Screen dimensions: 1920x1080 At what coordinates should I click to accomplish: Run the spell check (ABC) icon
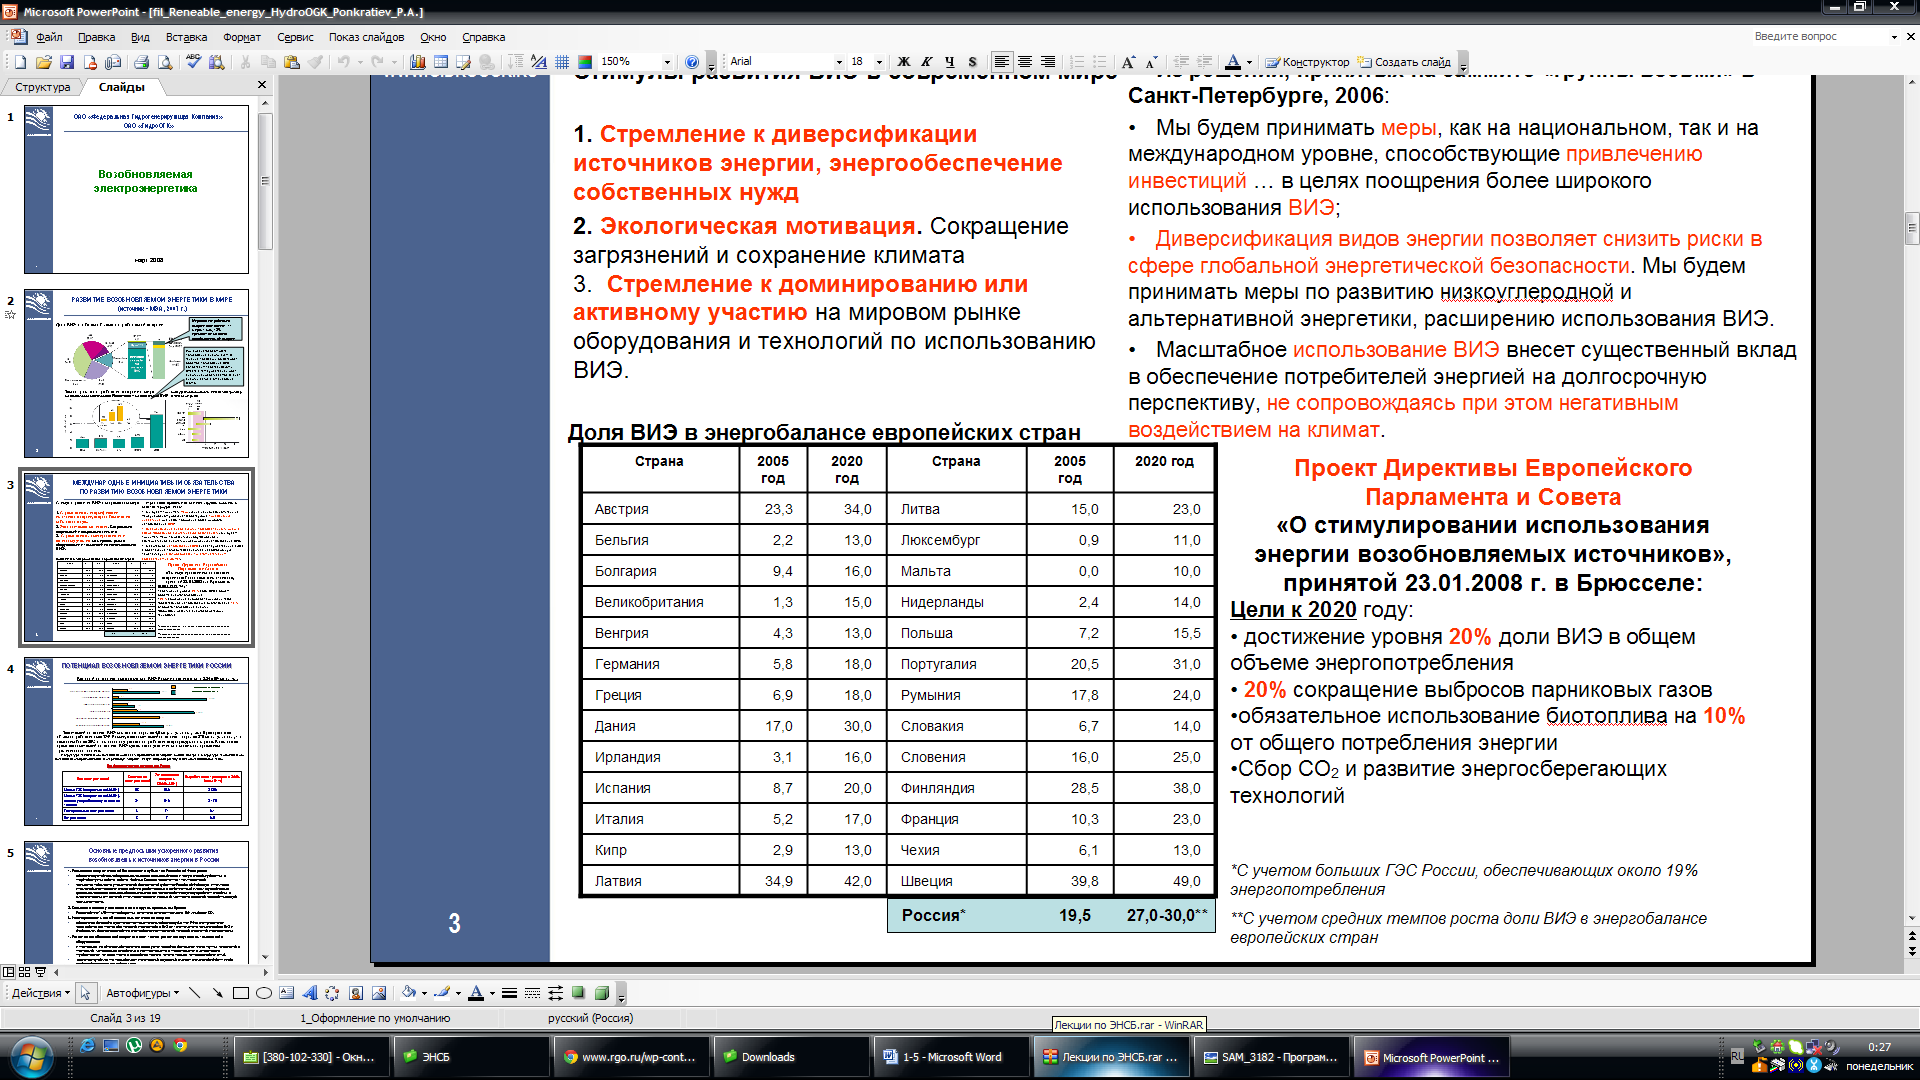coord(194,62)
